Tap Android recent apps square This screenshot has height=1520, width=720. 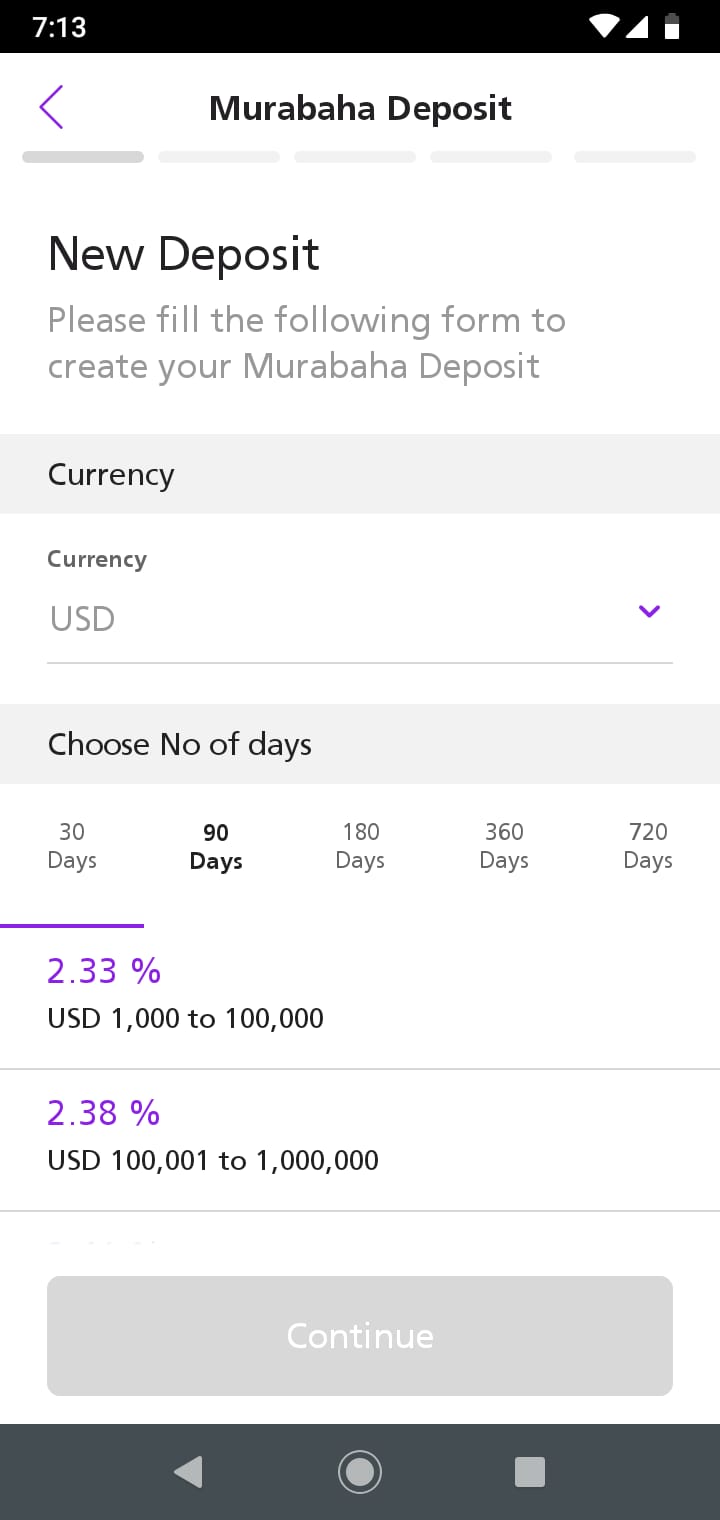click(x=529, y=1471)
